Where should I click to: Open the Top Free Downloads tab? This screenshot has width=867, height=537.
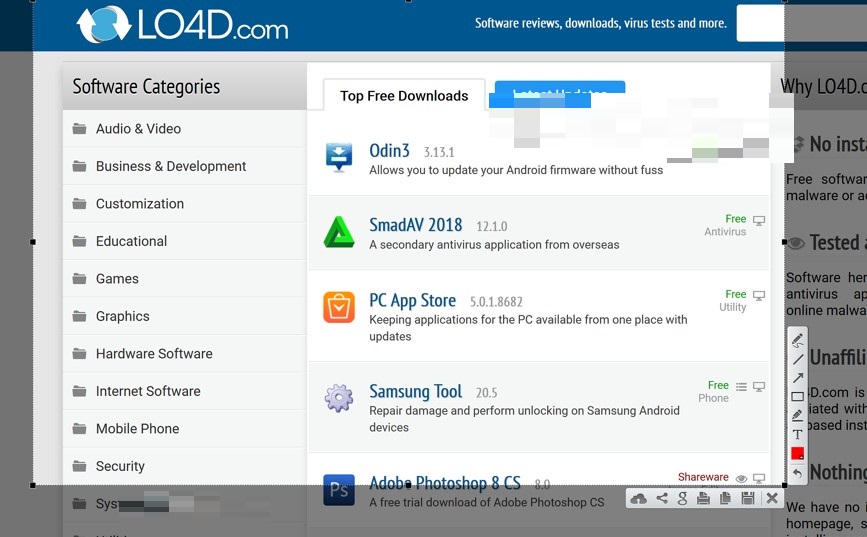pyautogui.click(x=404, y=96)
